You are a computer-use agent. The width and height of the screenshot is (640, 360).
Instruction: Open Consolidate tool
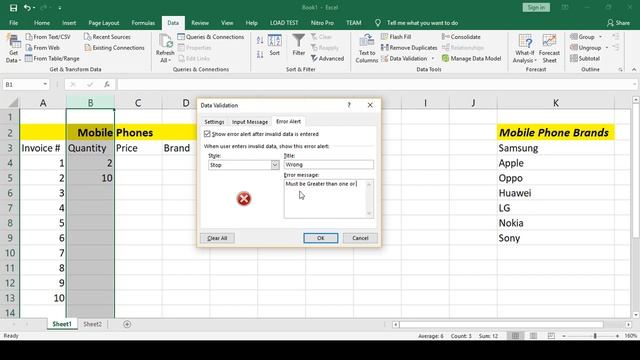[461, 37]
